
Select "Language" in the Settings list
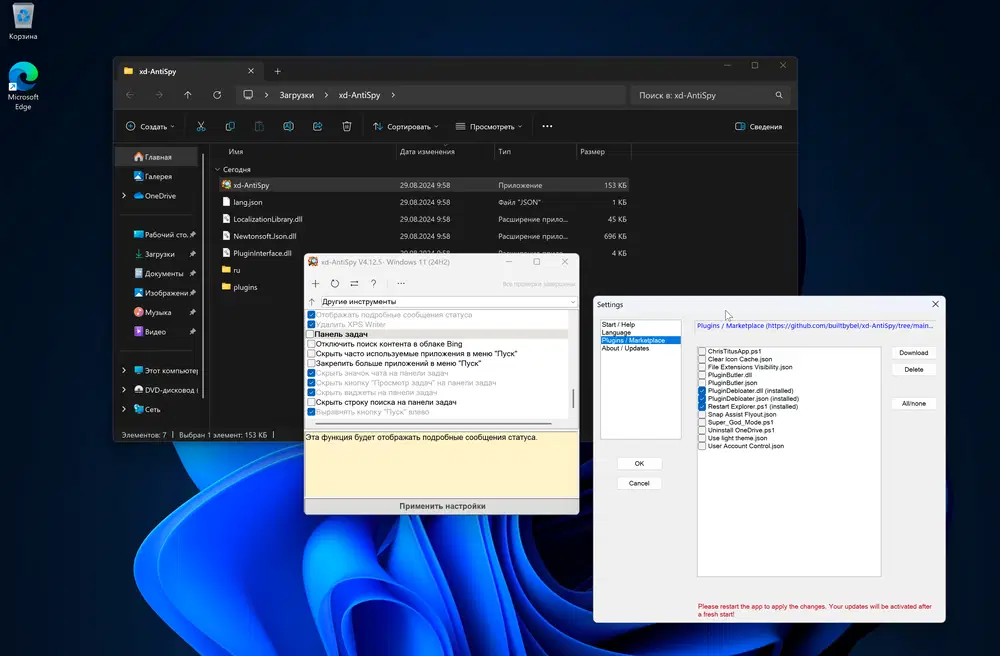pyautogui.click(x=616, y=333)
